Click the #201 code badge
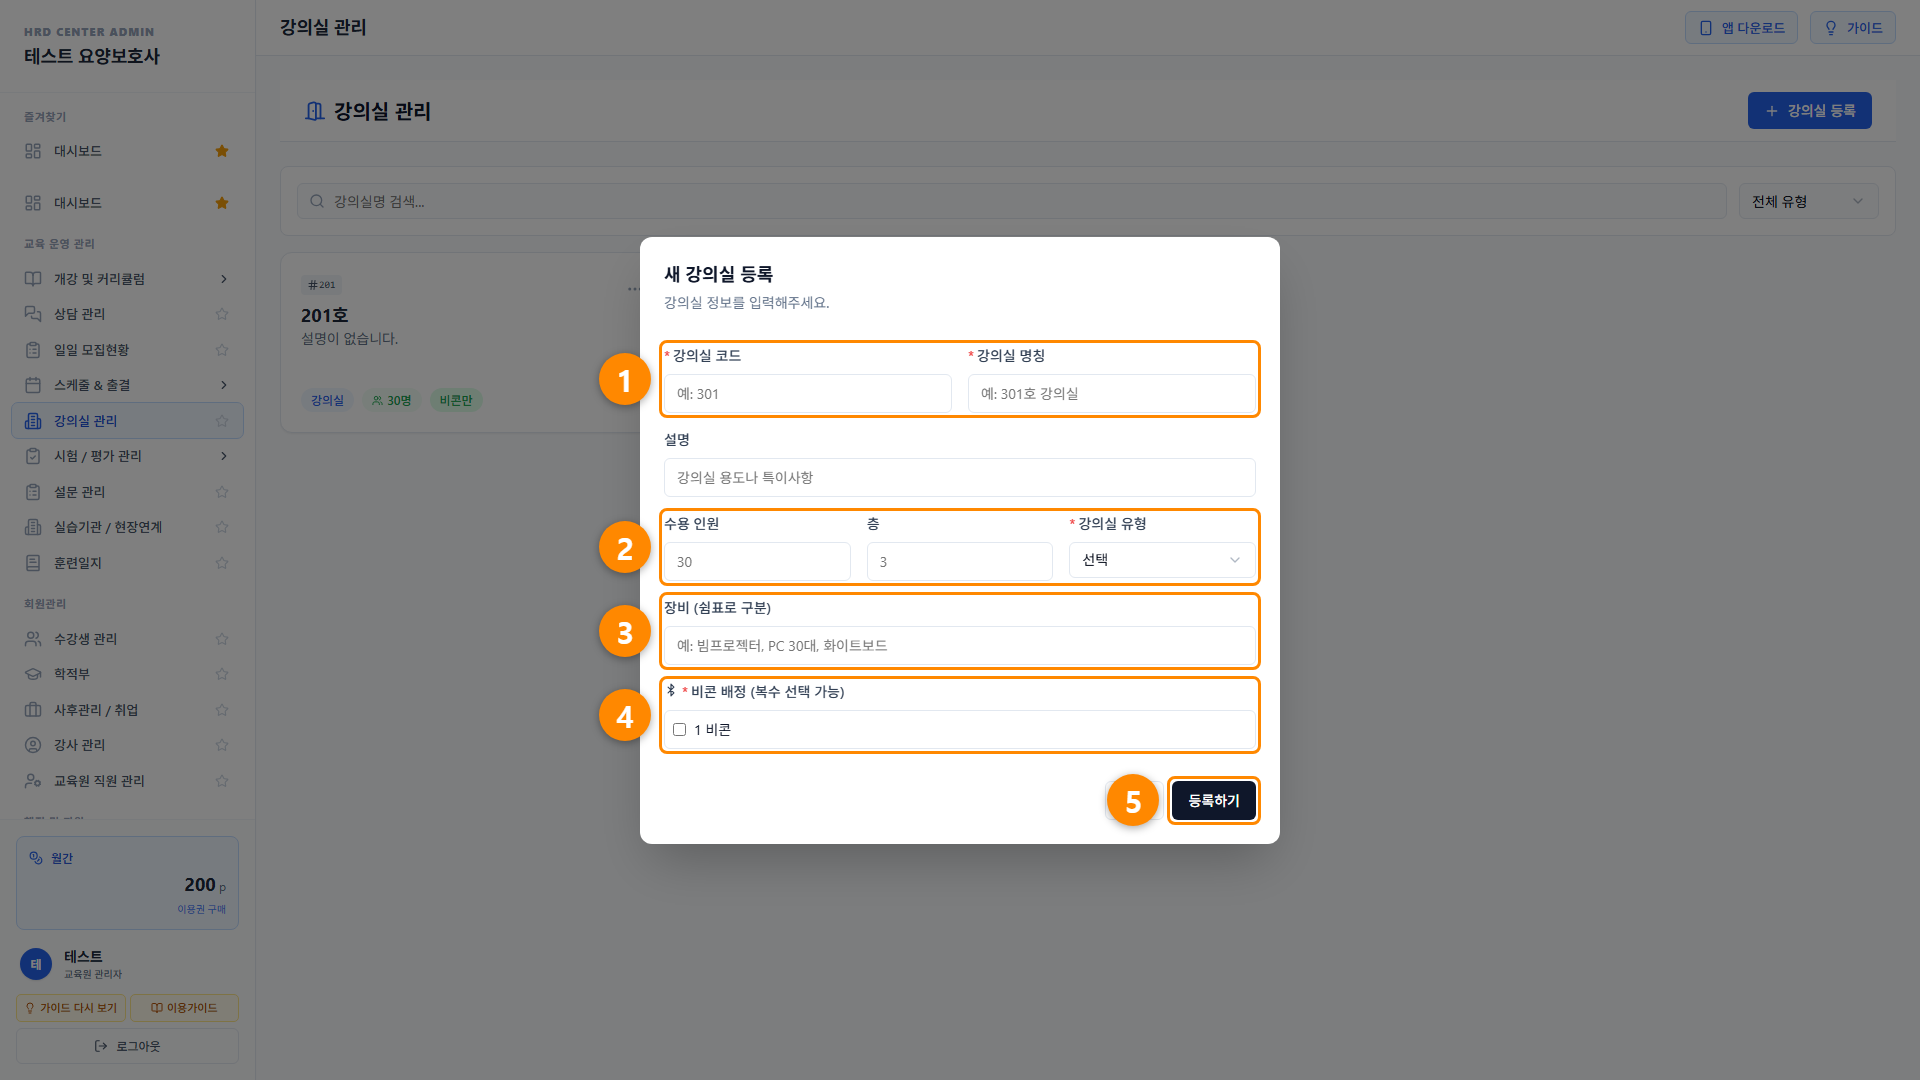This screenshot has width=1920, height=1080. pyautogui.click(x=322, y=285)
